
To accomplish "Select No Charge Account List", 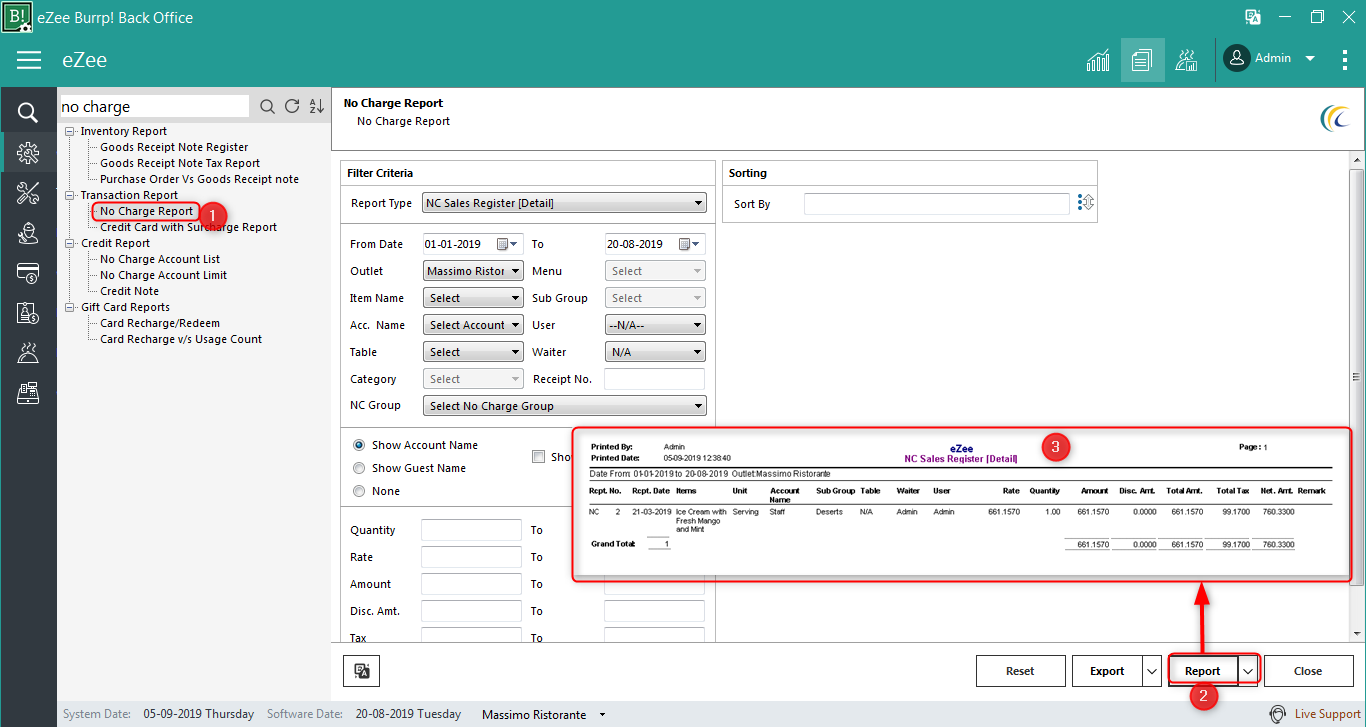I will click(160, 259).
